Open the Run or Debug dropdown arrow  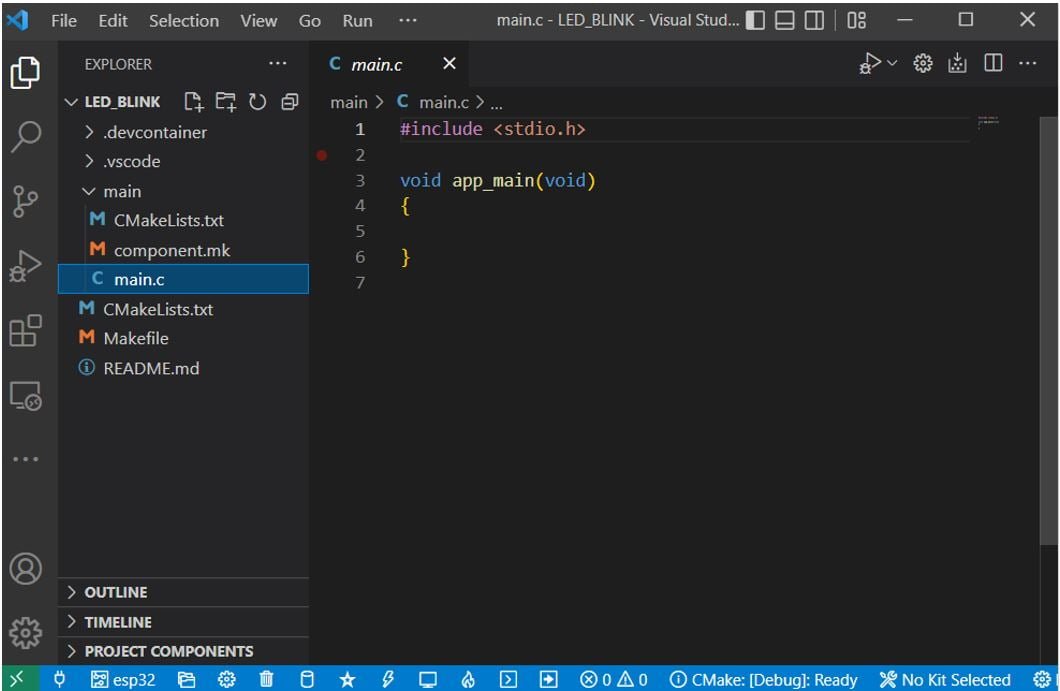point(892,64)
